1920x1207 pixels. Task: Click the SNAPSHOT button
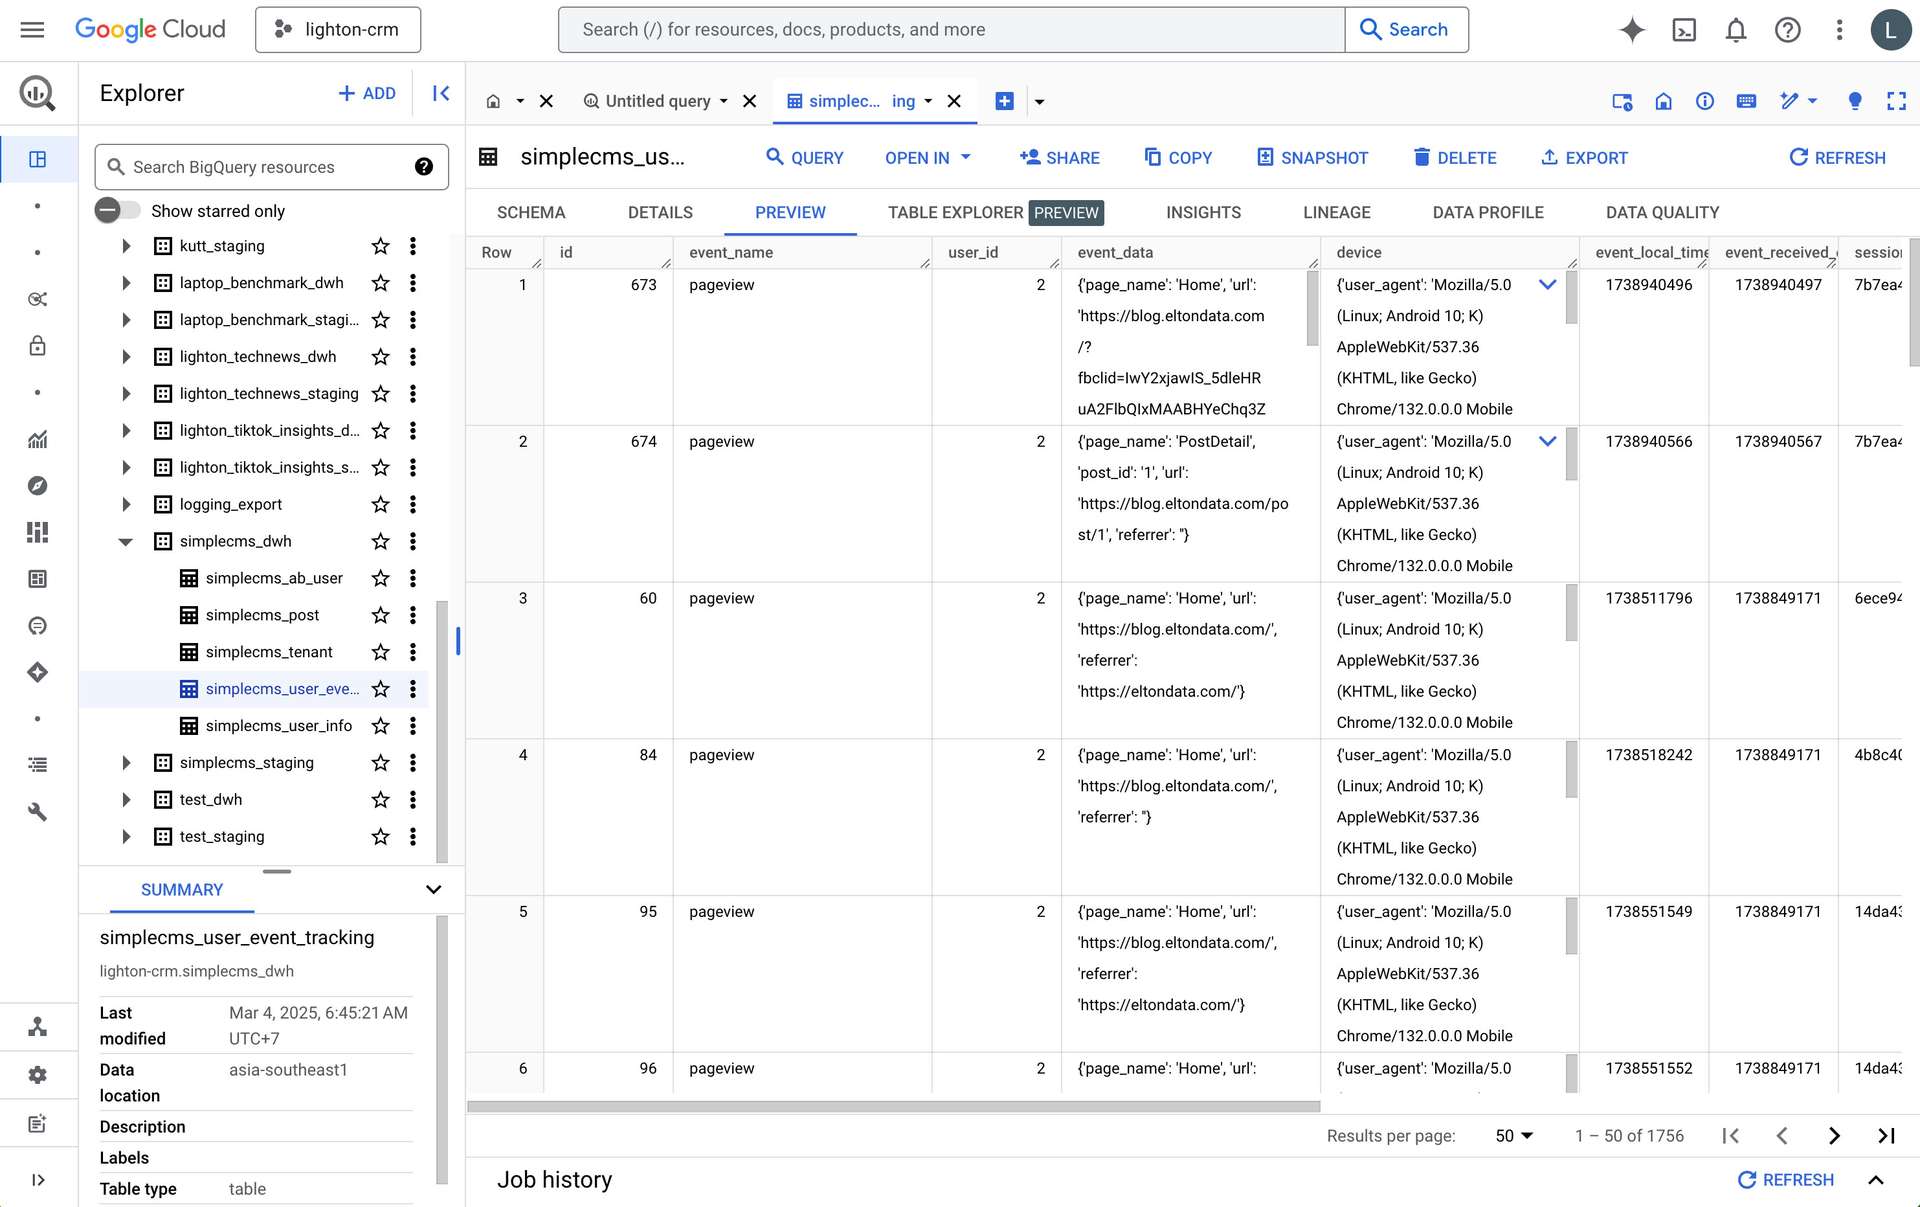[x=1312, y=158]
